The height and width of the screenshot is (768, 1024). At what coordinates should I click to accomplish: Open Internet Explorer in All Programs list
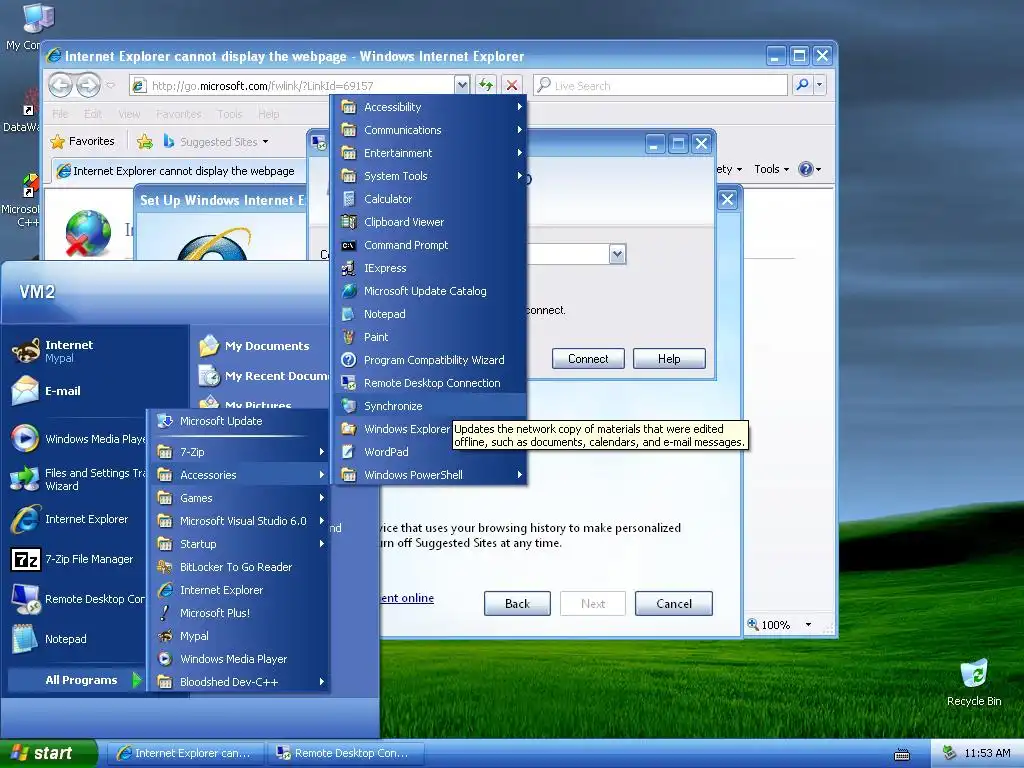click(239, 590)
